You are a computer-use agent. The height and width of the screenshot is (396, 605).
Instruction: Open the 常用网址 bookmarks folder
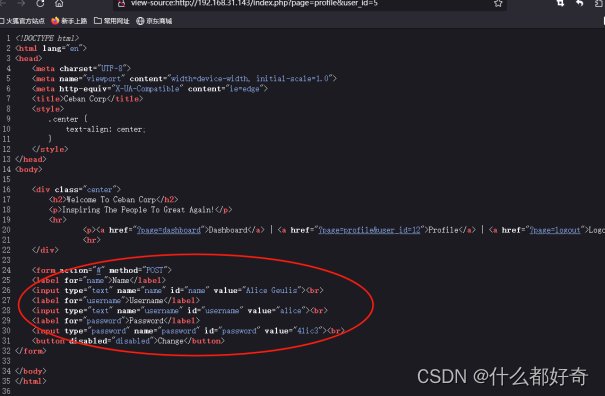(112, 21)
